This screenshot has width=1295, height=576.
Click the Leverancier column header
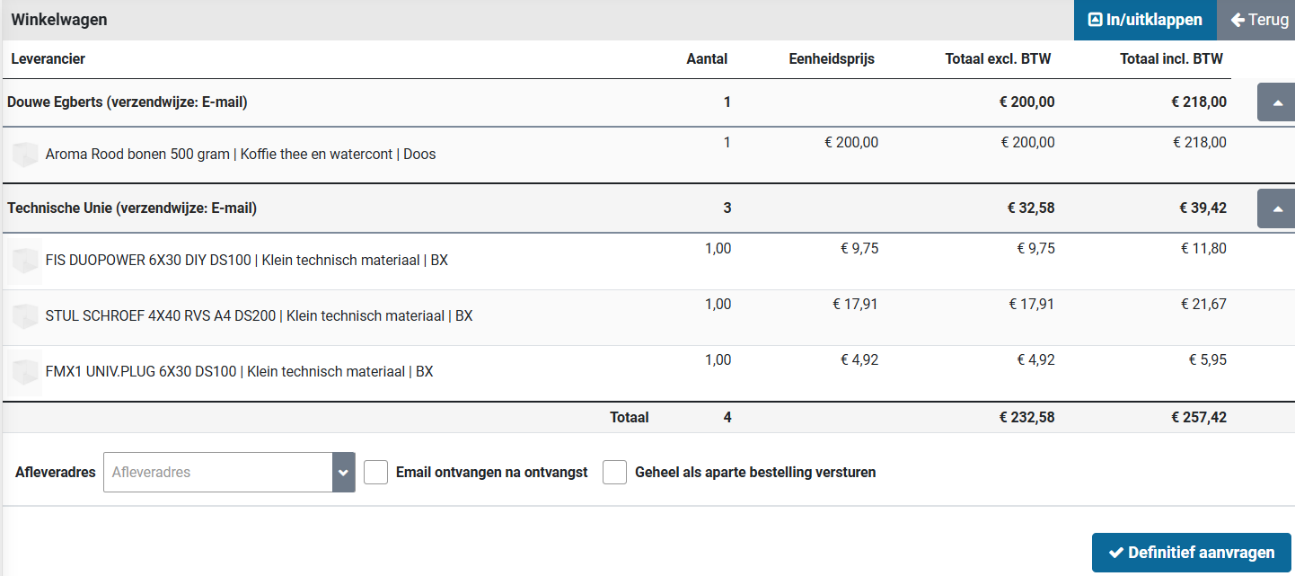pyautogui.click(x=48, y=59)
